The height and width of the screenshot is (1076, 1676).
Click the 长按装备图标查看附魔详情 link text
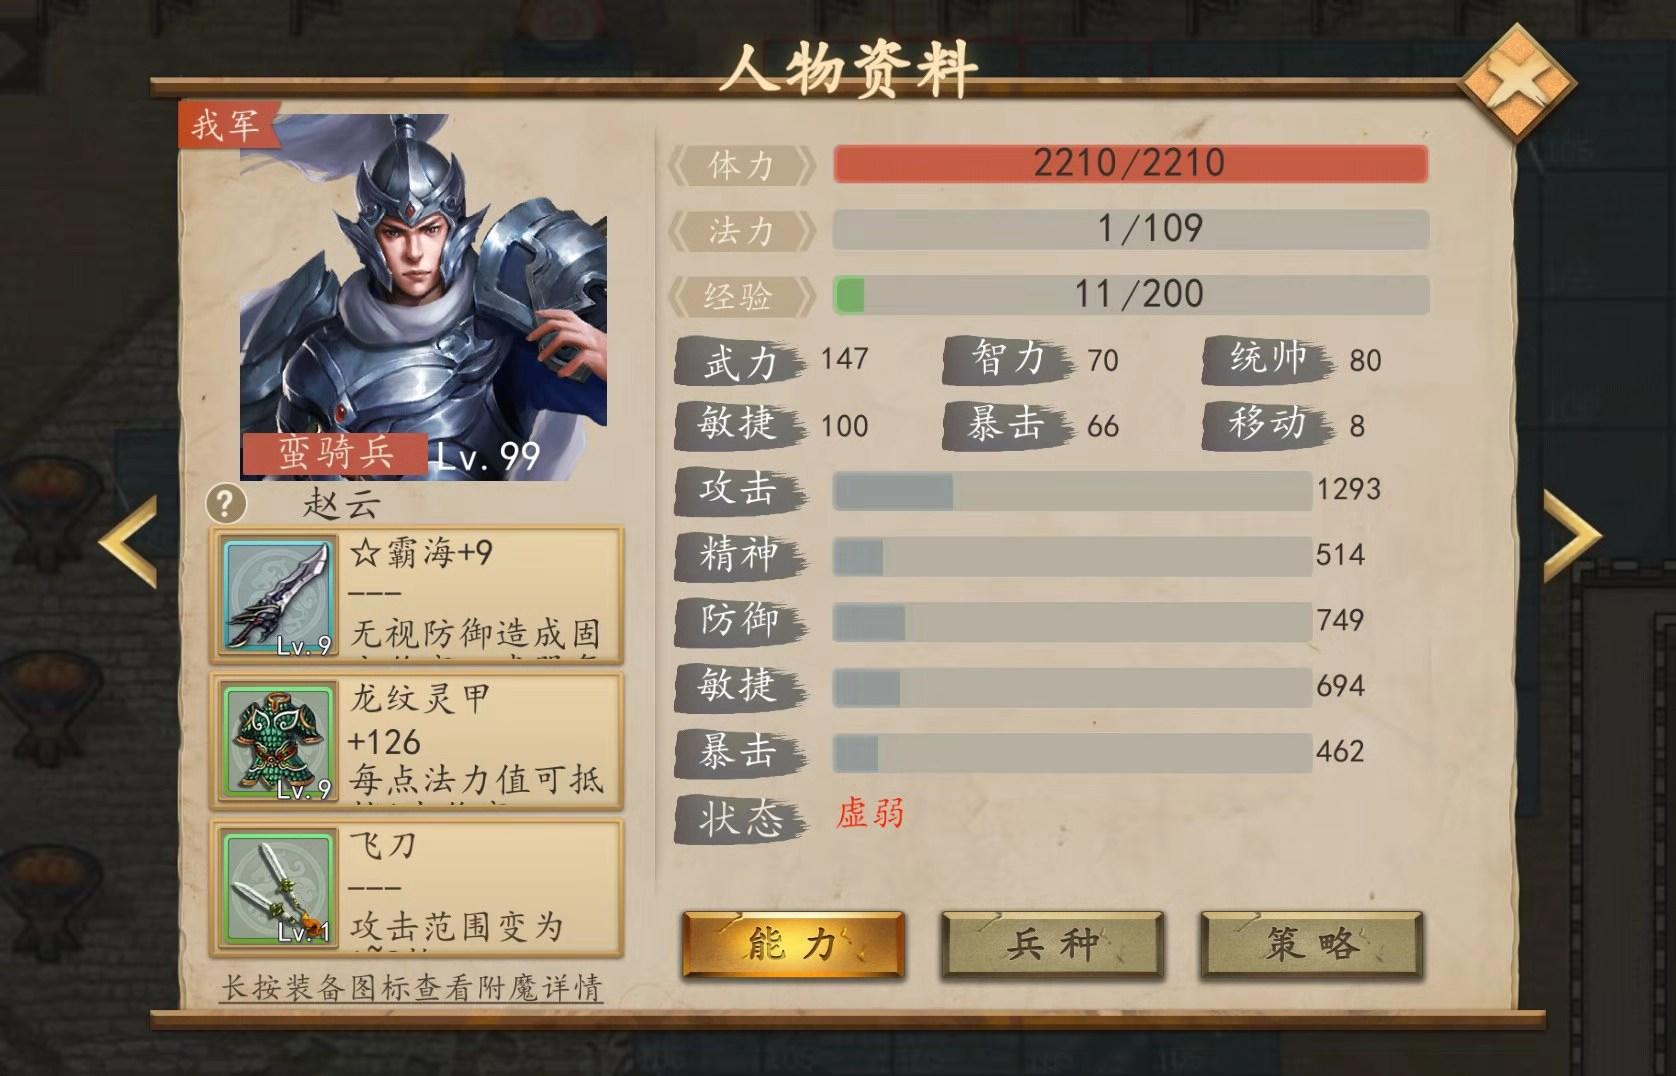[x=411, y=989]
